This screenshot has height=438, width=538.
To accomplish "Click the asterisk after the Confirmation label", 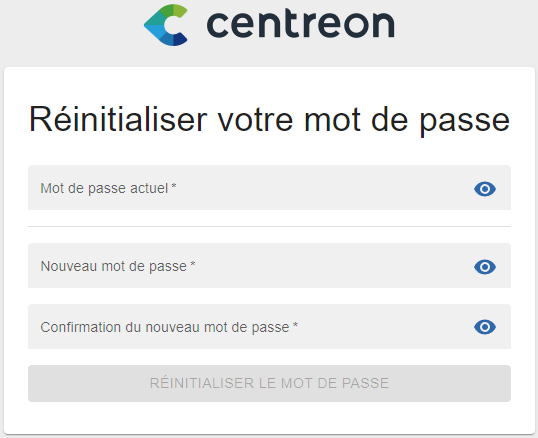I will [295, 324].
